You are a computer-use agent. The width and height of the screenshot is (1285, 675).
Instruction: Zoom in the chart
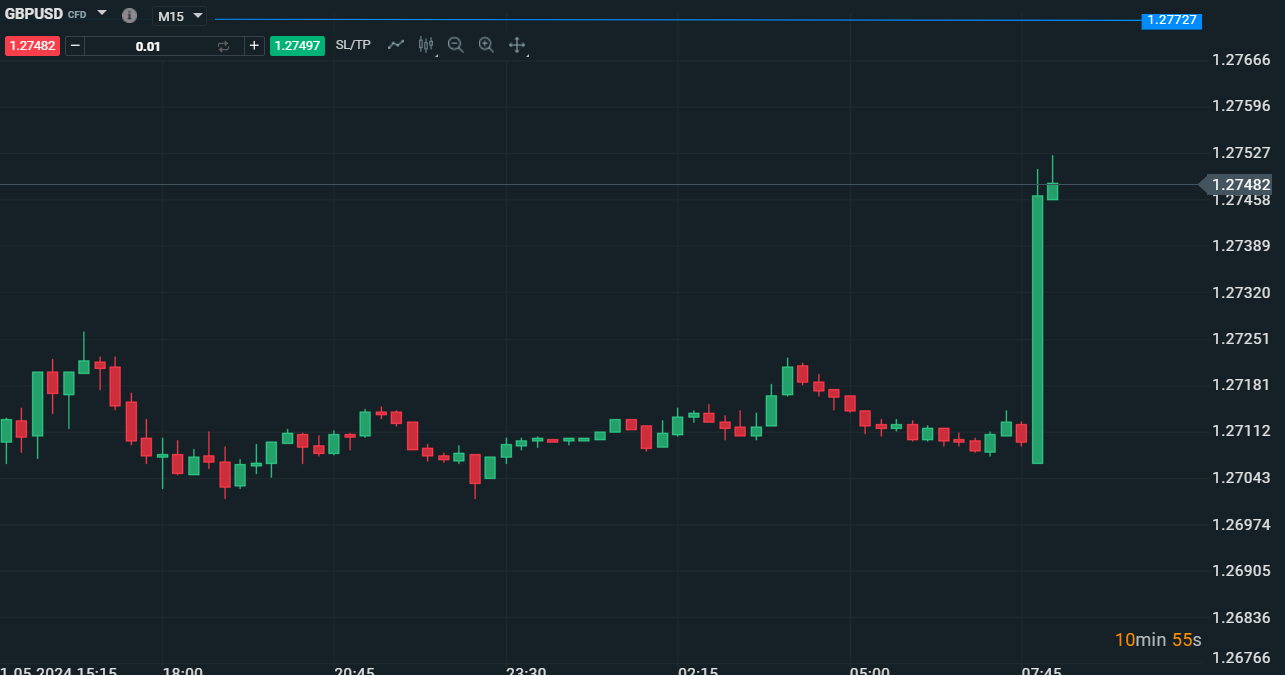tap(486, 45)
